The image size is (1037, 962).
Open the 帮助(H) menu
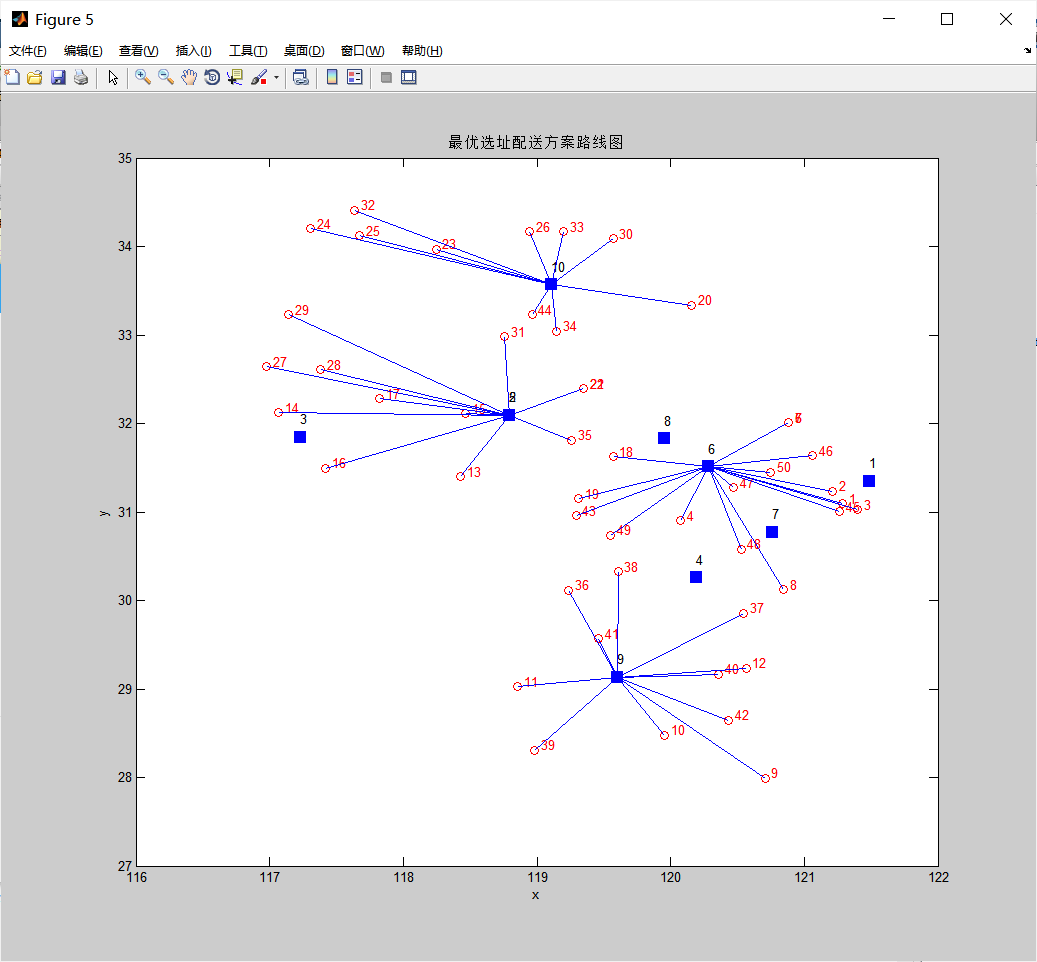tap(422, 51)
